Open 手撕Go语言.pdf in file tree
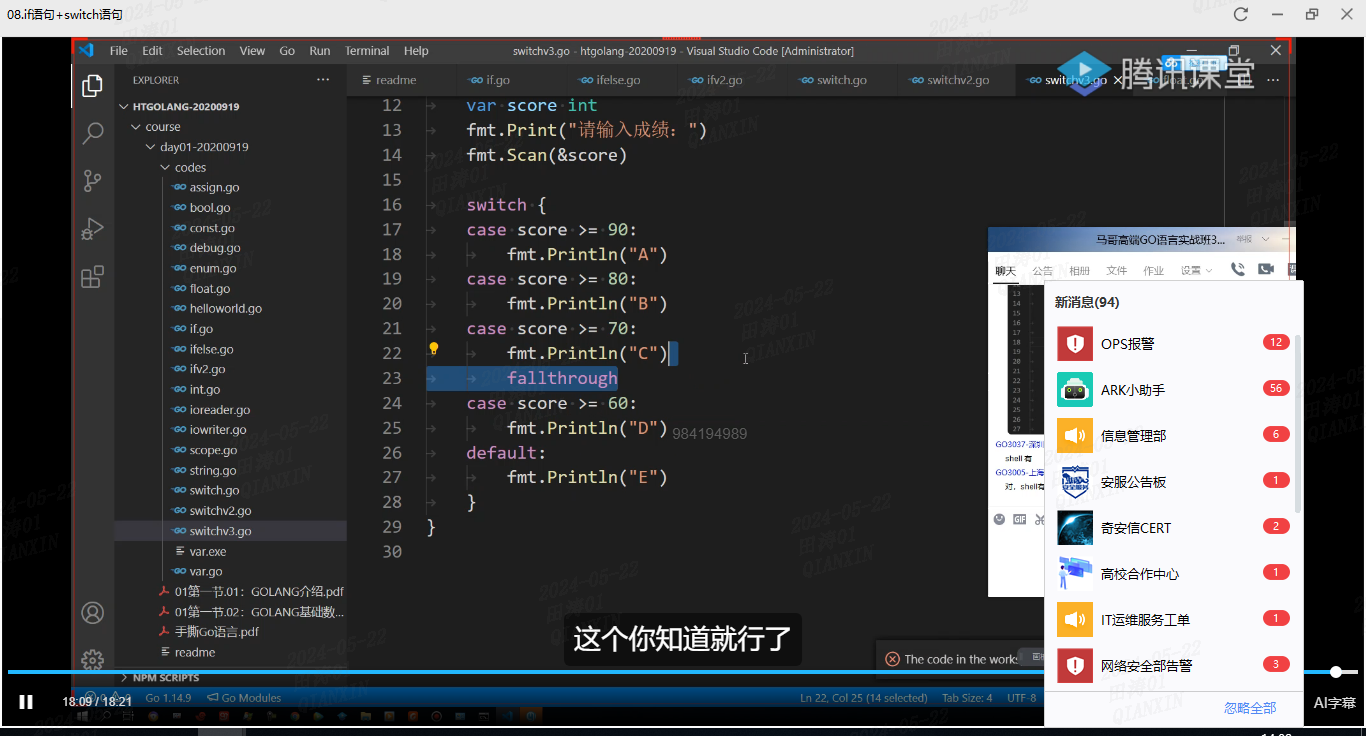 tap(216, 632)
